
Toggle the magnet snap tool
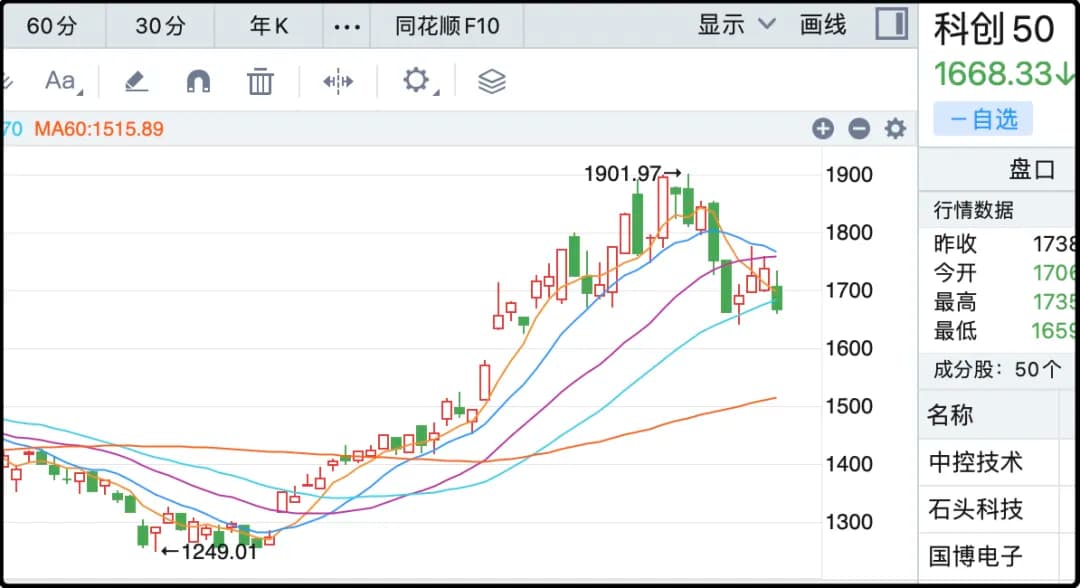(x=198, y=81)
